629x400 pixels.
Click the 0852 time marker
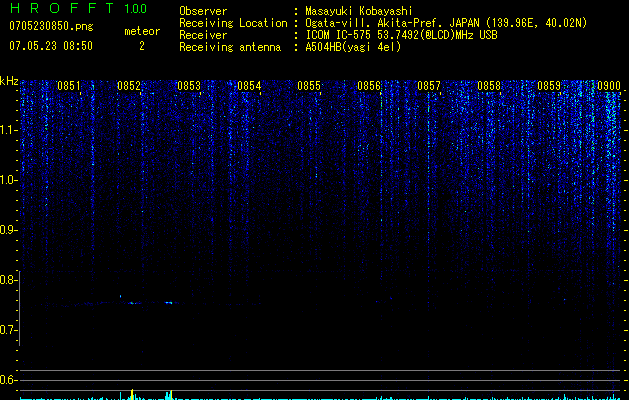pyautogui.click(x=129, y=86)
